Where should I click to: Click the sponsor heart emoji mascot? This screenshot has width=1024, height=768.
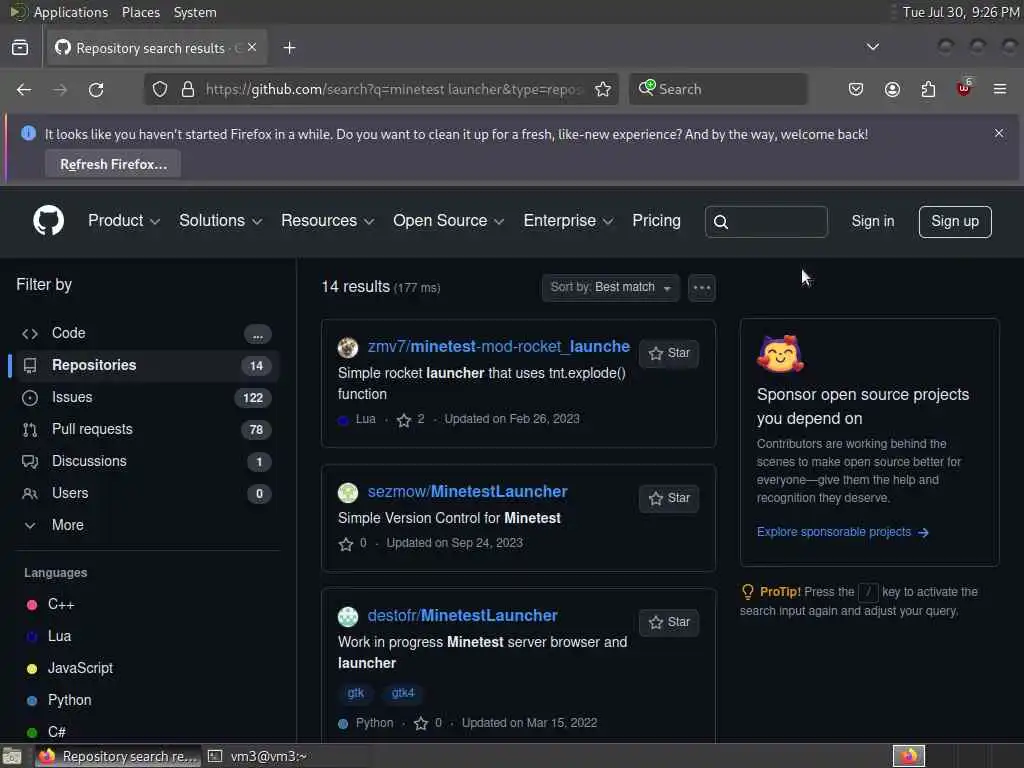tap(780, 355)
